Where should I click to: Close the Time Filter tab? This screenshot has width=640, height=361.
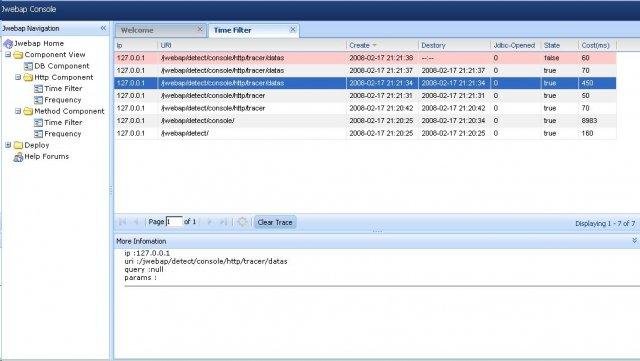tap(293, 29)
